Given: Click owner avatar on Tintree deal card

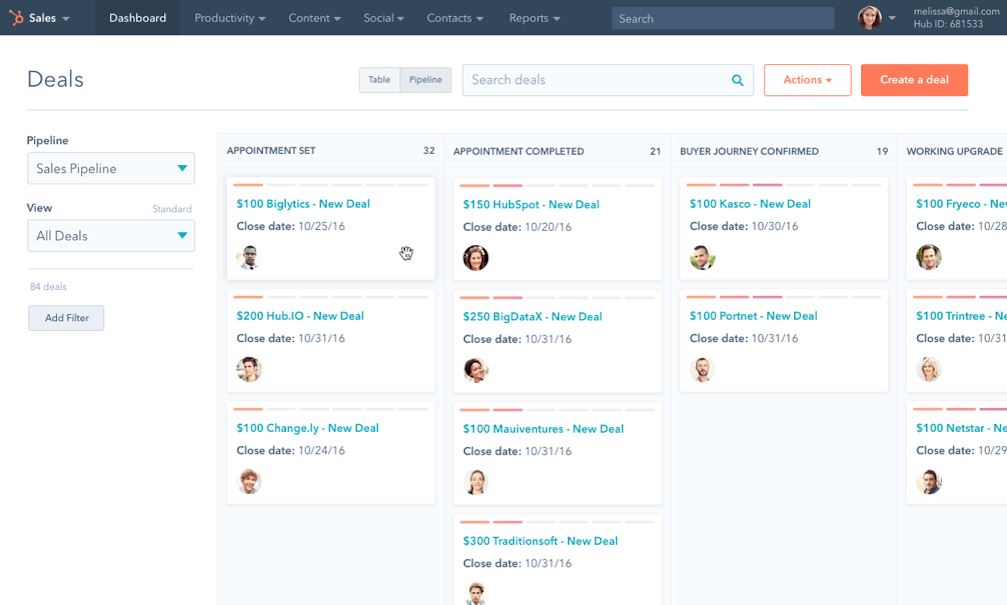Looking at the screenshot, I should click(x=929, y=369).
